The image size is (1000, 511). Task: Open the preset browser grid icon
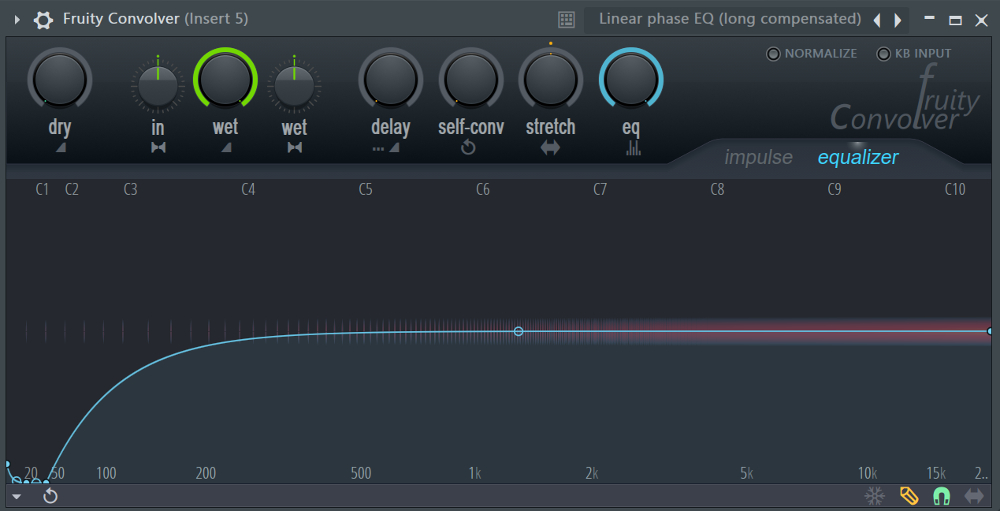[566, 20]
